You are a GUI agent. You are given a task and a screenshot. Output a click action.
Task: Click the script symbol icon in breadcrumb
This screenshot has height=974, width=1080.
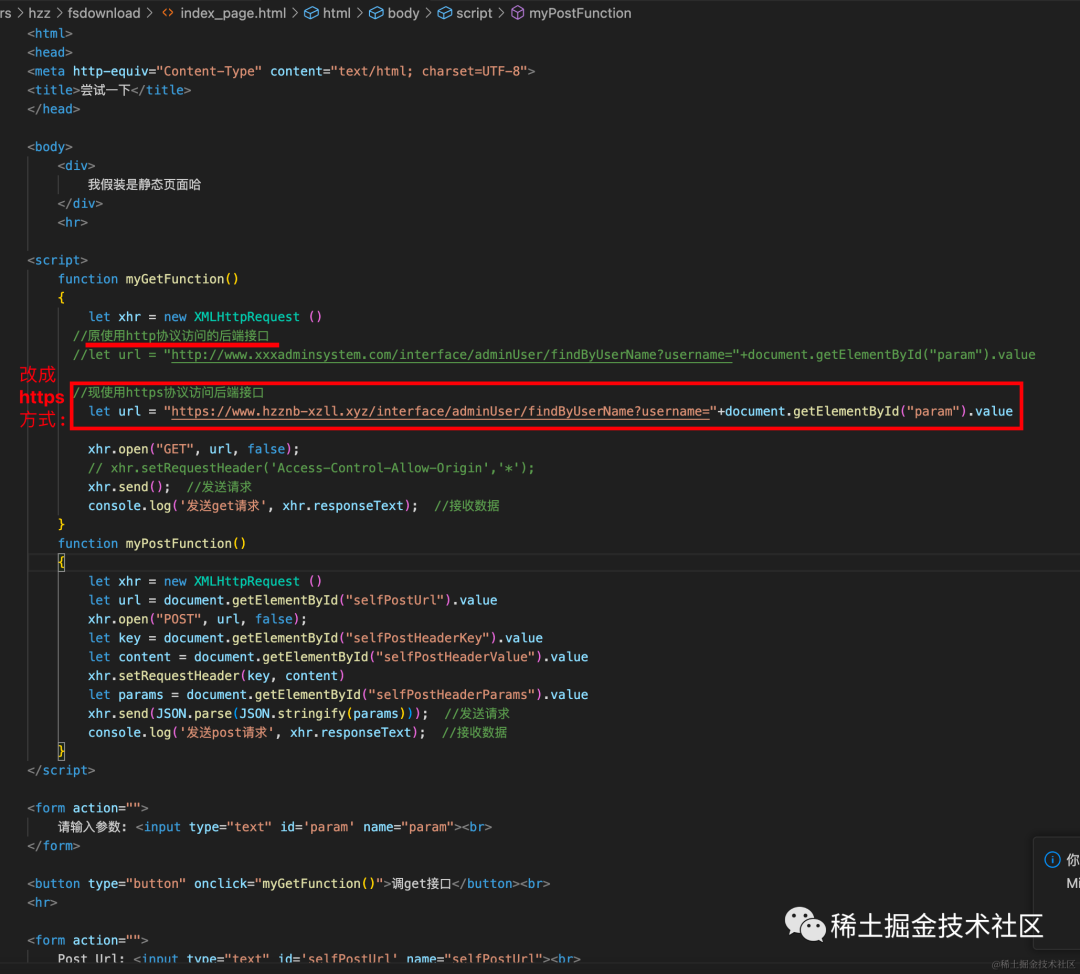pyautogui.click(x=445, y=13)
